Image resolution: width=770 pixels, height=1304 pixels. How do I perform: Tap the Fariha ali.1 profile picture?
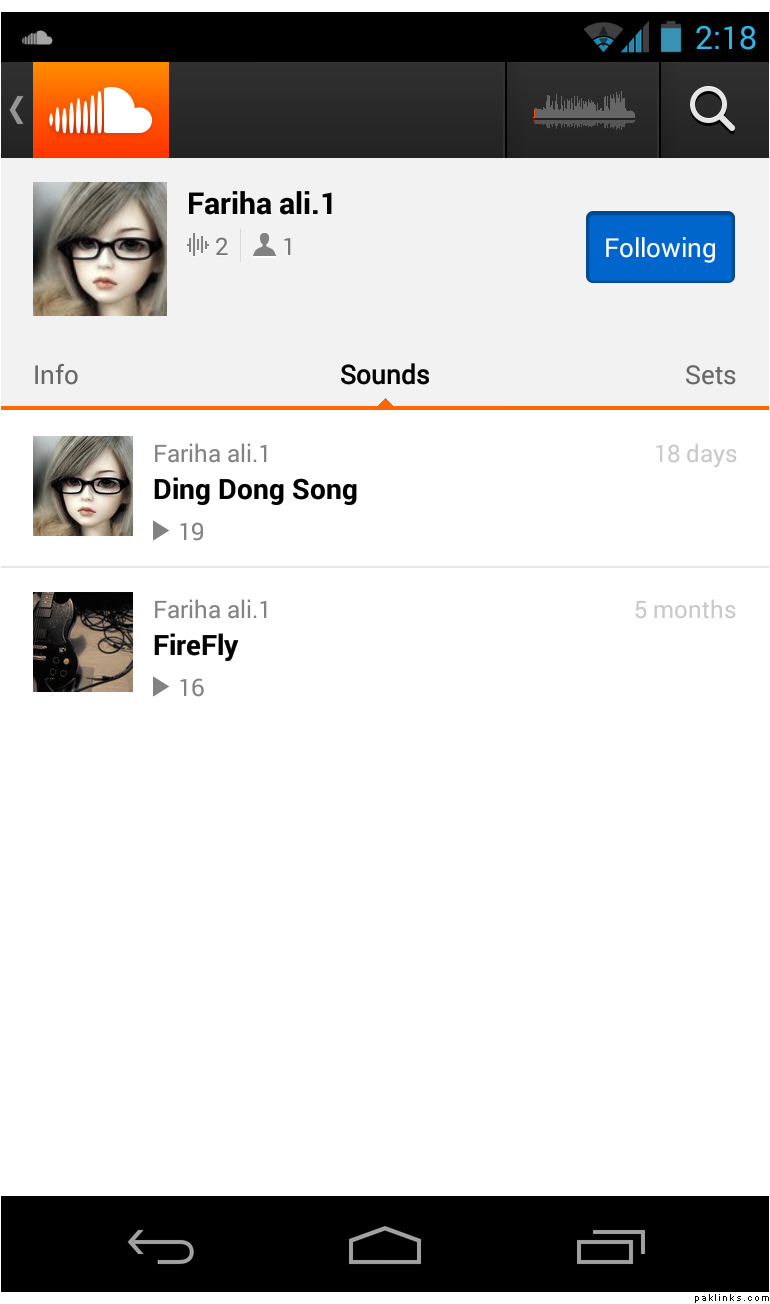point(100,249)
